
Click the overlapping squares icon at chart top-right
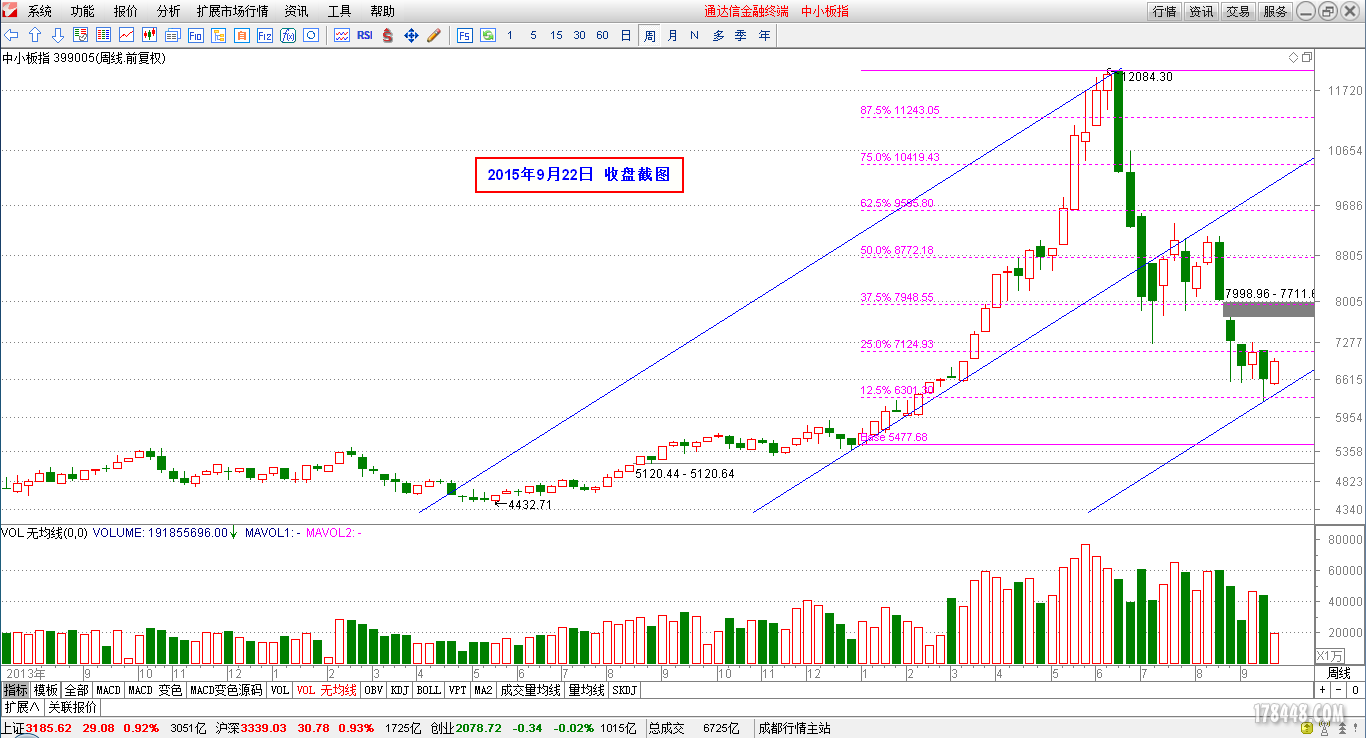point(1306,58)
